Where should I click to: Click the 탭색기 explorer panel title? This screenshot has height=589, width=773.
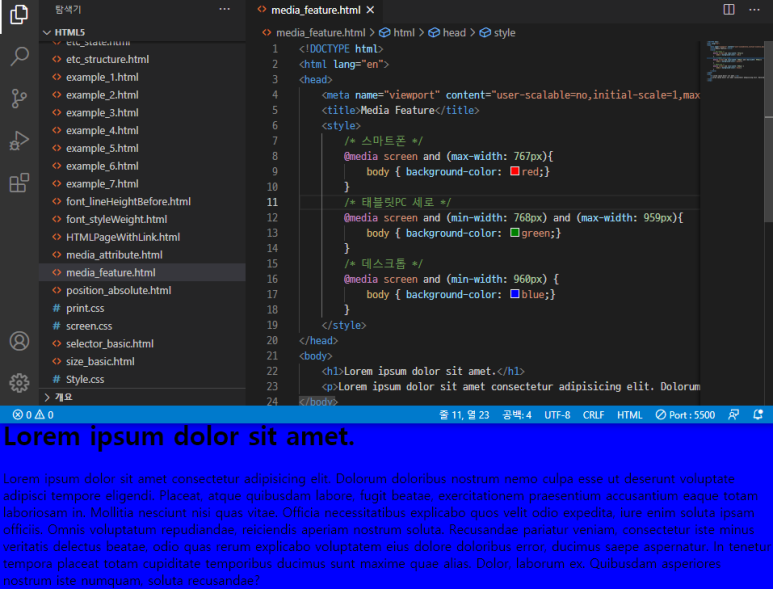68,9
